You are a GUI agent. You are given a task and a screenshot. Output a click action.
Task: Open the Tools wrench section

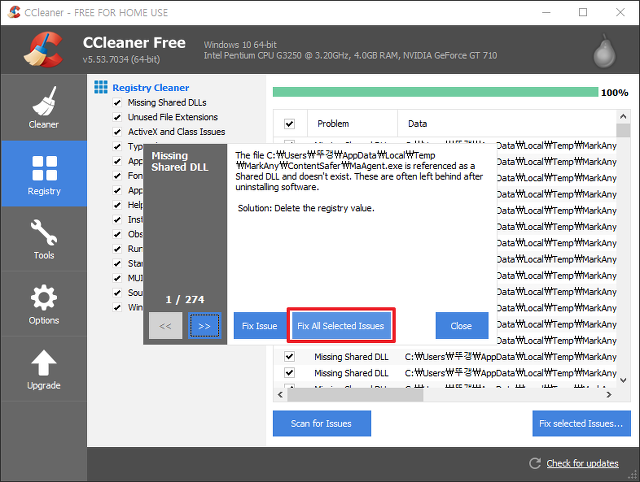[x=44, y=239]
